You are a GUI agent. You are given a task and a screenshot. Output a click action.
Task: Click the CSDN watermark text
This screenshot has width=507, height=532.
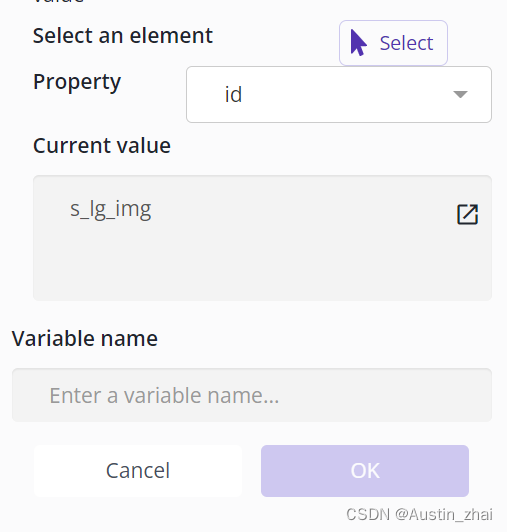click(x=368, y=514)
